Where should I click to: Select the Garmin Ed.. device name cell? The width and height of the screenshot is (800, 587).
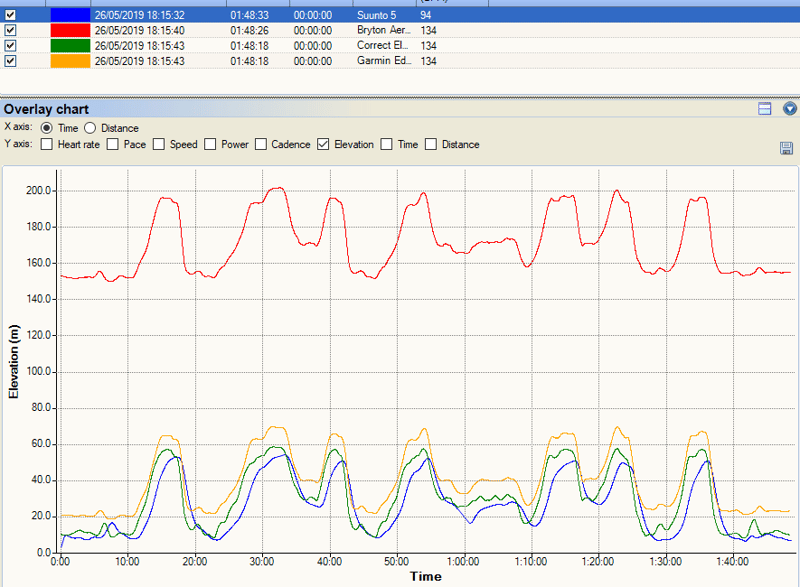[x=384, y=61]
